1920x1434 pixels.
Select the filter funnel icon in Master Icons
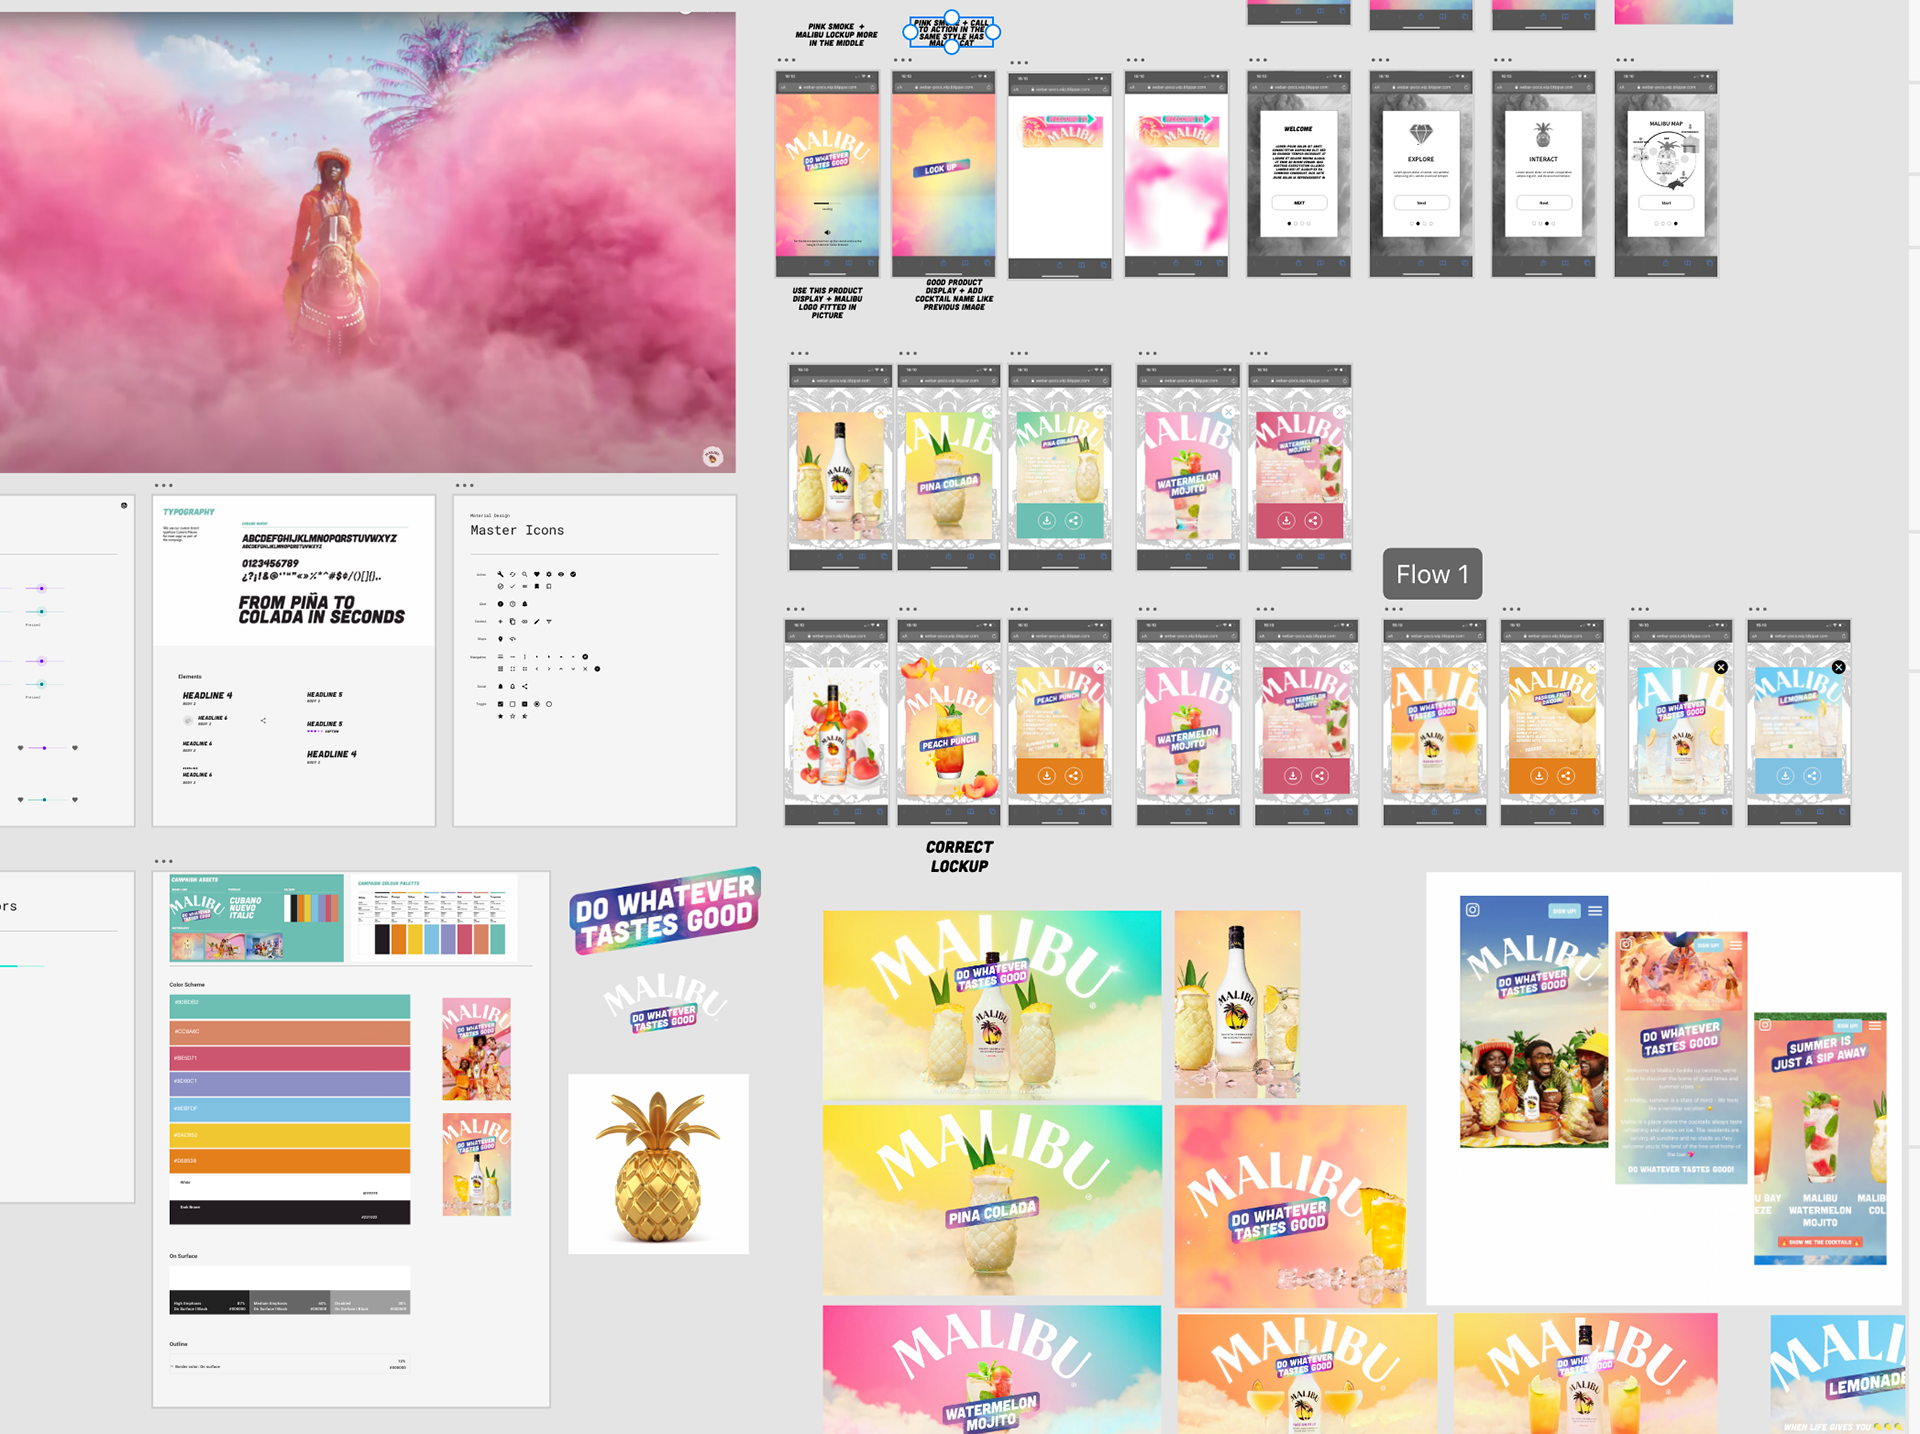[548, 621]
